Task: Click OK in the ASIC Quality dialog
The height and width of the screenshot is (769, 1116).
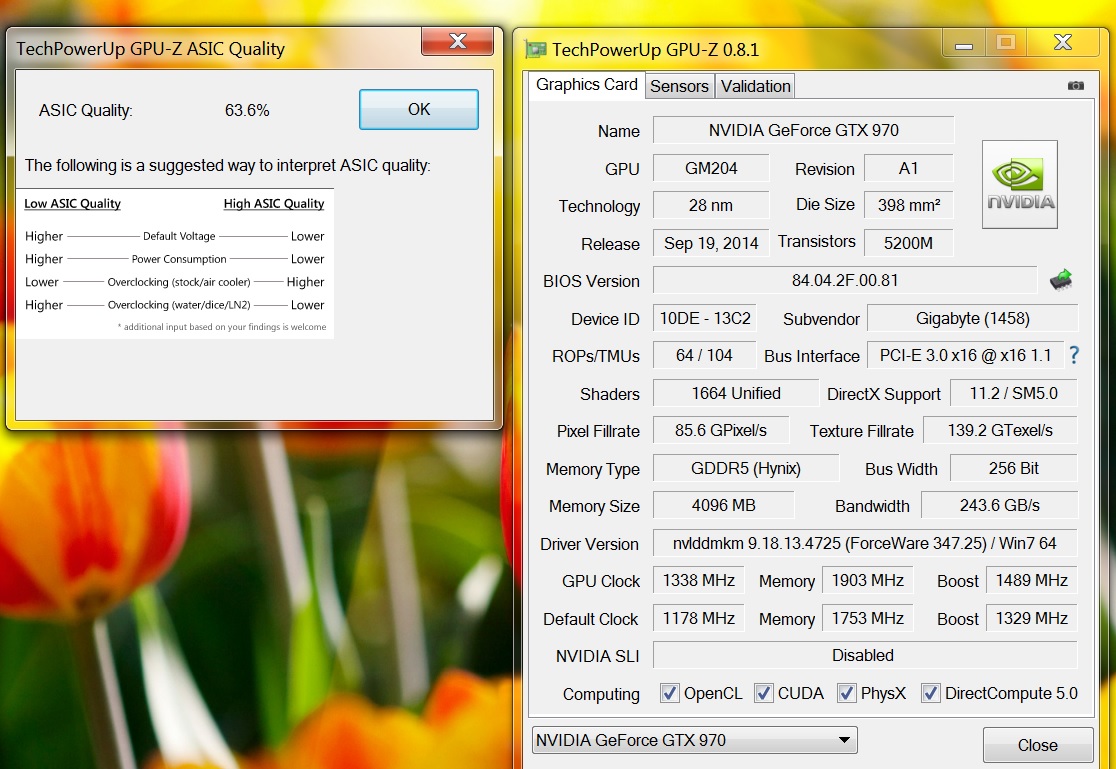Action: click(418, 110)
